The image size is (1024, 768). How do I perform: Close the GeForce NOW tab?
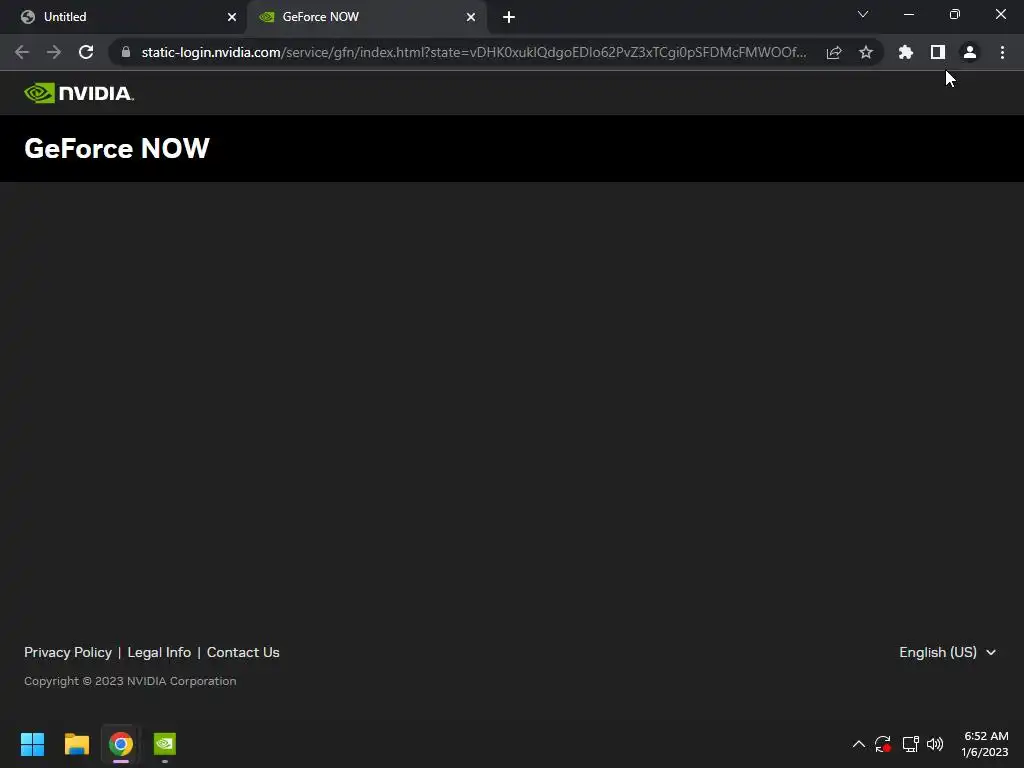[471, 17]
